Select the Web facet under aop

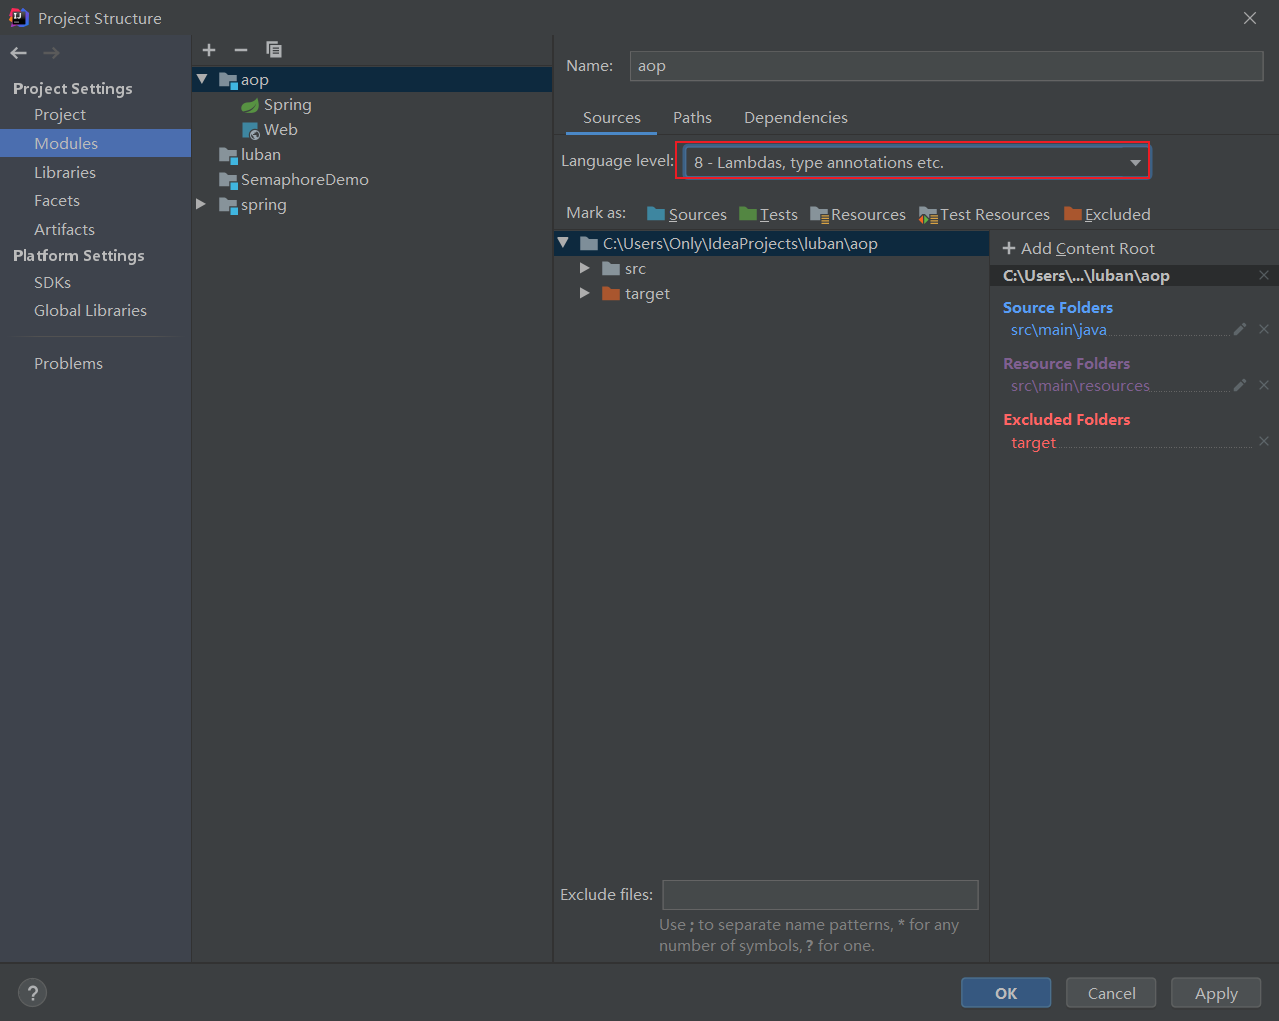click(280, 129)
